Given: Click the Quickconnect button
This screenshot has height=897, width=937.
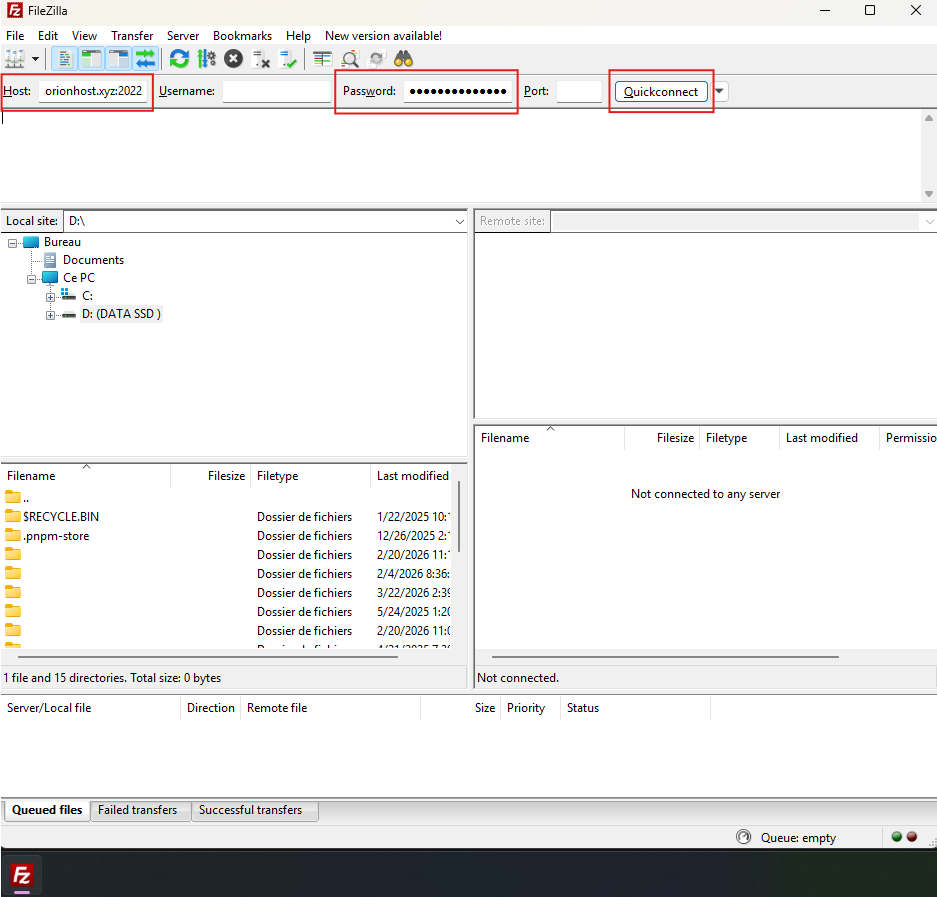Looking at the screenshot, I should [661, 92].
